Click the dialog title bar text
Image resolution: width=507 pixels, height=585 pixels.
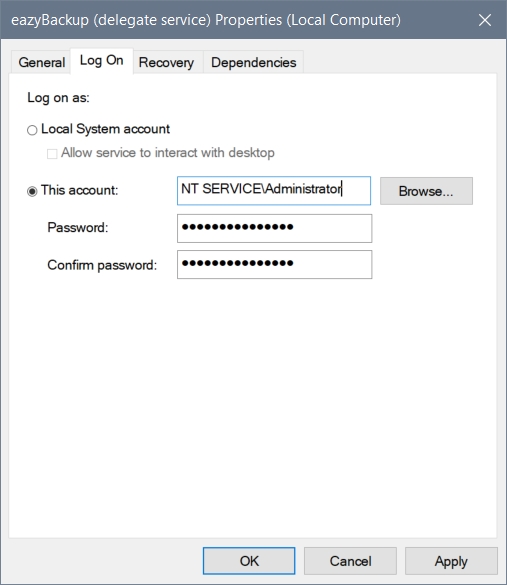pos(206,20)
